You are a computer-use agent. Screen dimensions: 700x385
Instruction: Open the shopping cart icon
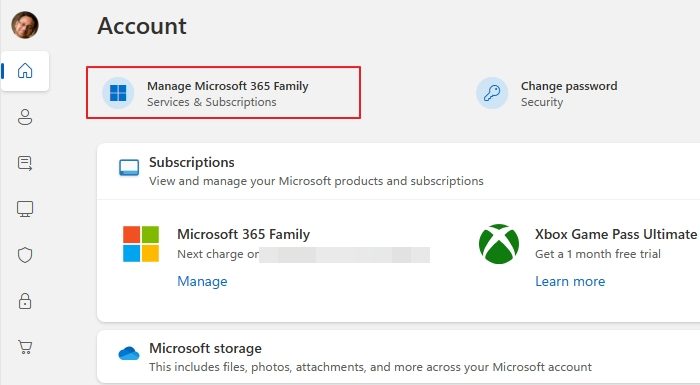tap(25, 347)
